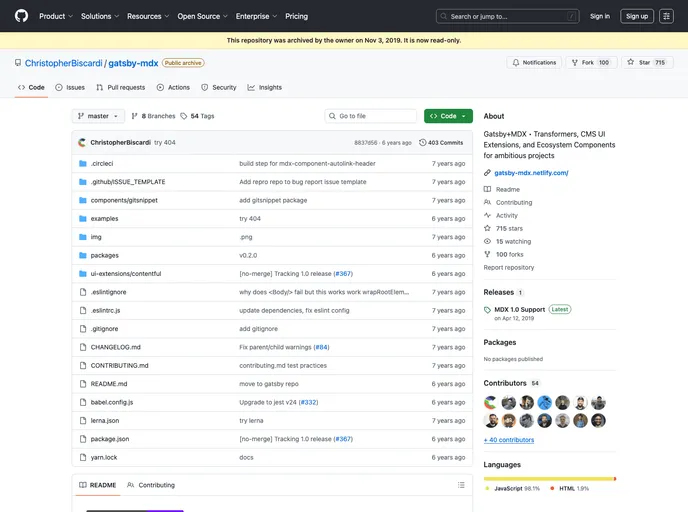The height and width of the screenshot is (512, 688).
Task: Open the .gitignore file
Action: pyautogui.click(x=104, y=329)
